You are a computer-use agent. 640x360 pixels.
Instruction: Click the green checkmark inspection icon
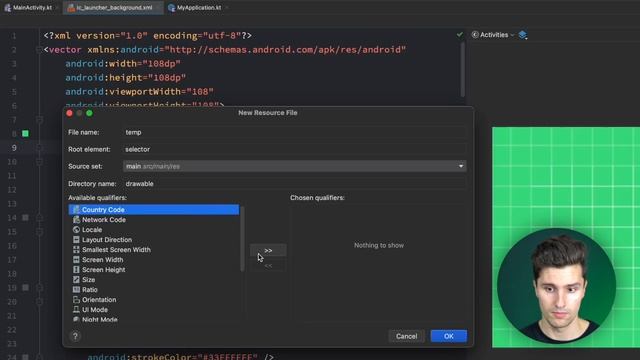[x=460, y=35]
